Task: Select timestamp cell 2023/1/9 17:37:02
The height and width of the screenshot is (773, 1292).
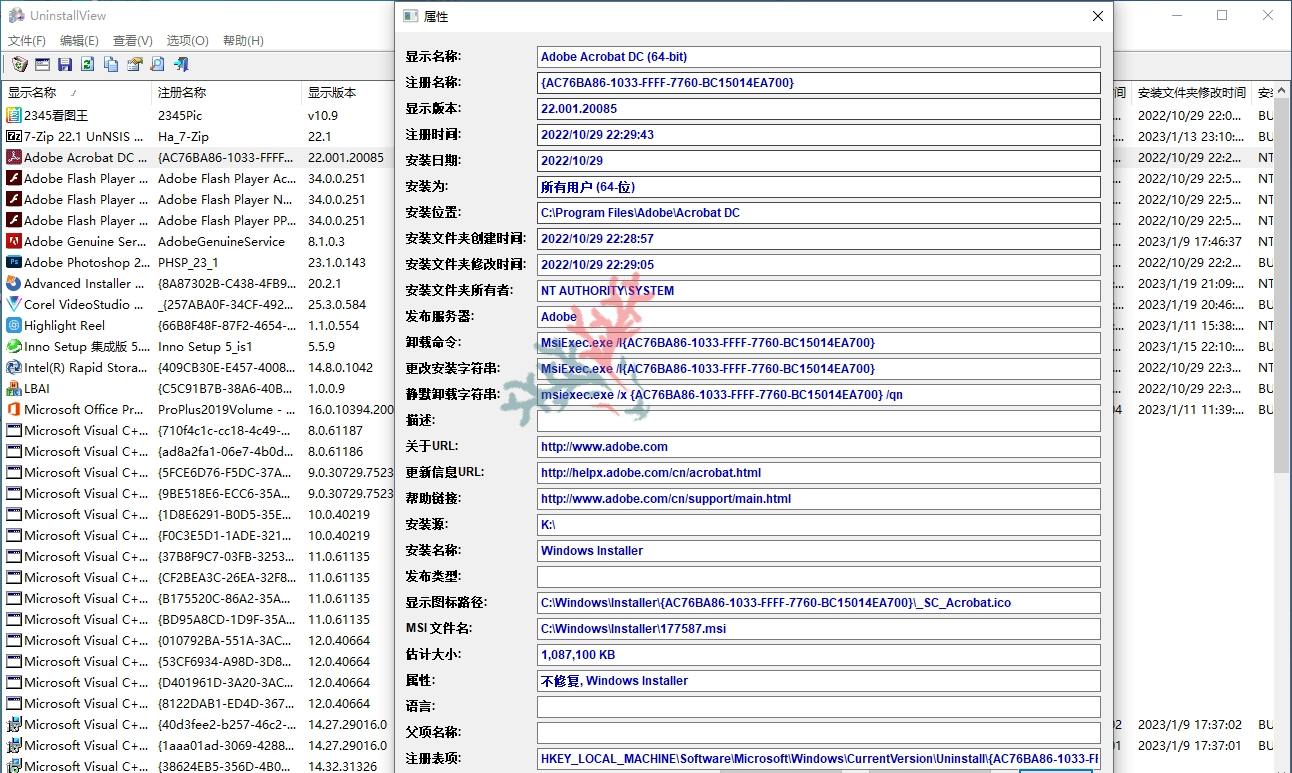Action: point(1190,724)
